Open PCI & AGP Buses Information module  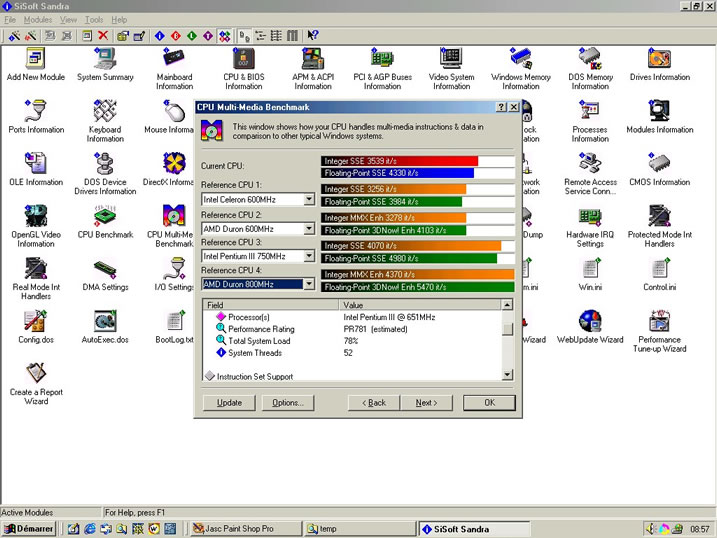(x=382, y=69)
